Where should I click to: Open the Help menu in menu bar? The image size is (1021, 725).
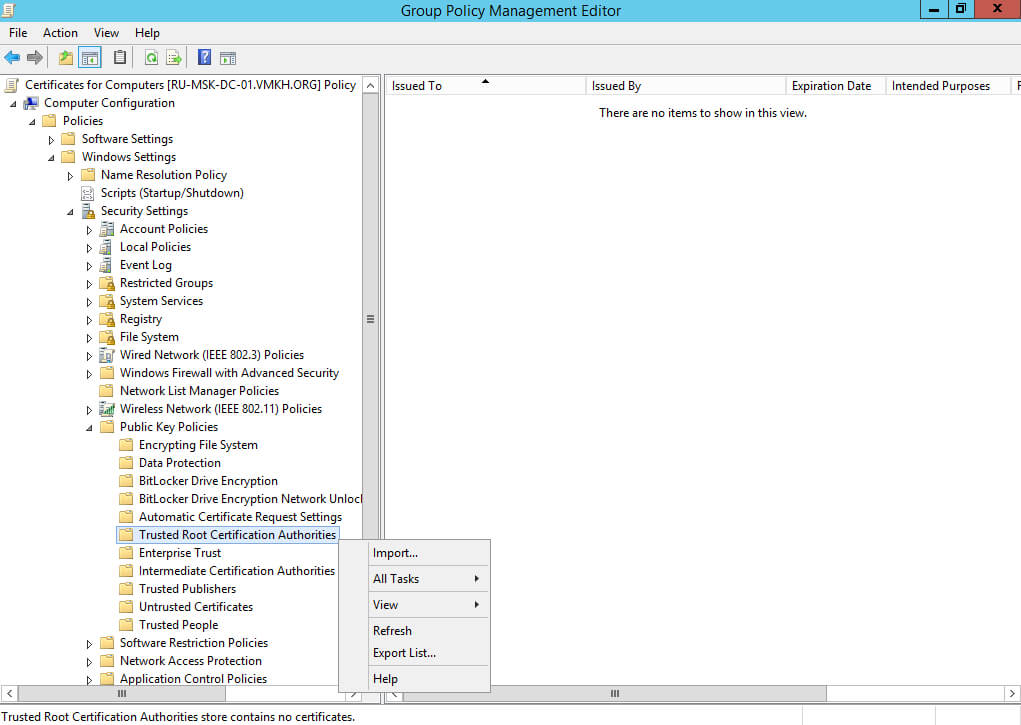click(x=147, y=33)
